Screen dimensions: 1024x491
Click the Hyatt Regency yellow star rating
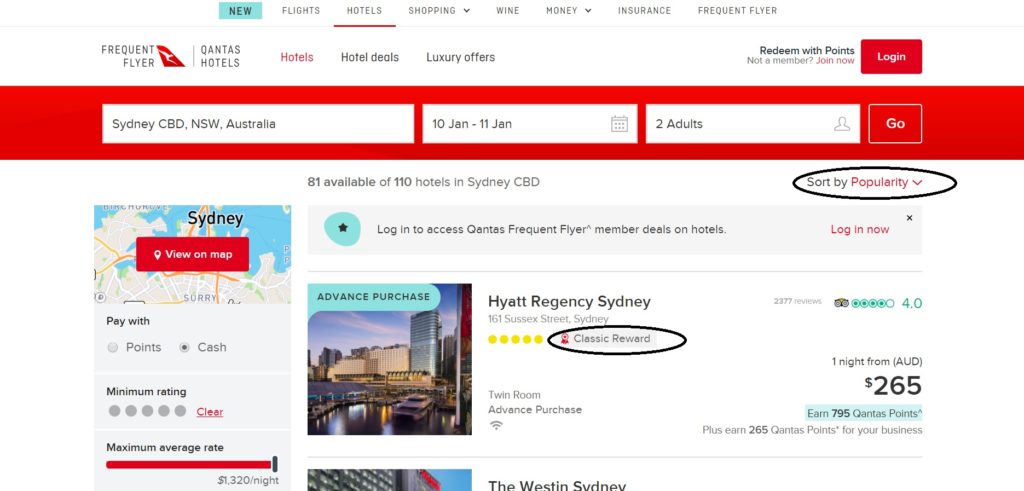click(x=515, y=339)
